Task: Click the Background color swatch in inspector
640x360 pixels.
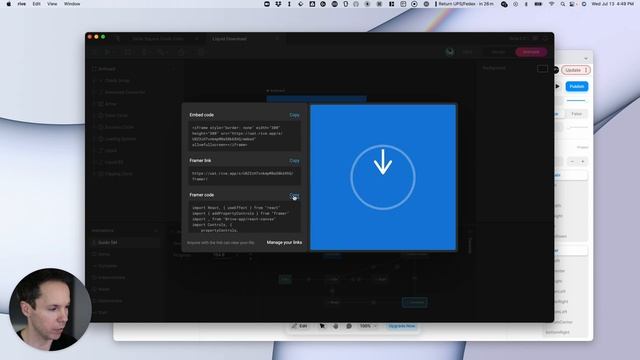Action: [542, 69]
